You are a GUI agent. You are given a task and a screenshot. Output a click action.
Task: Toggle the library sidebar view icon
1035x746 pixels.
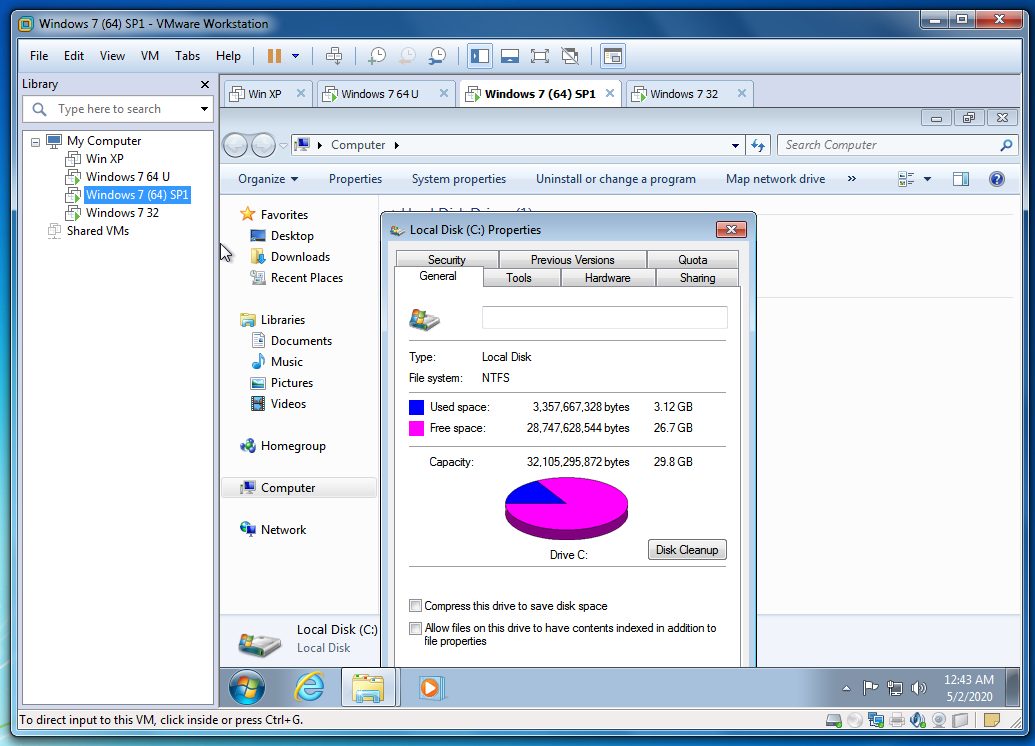click(480, 56)
